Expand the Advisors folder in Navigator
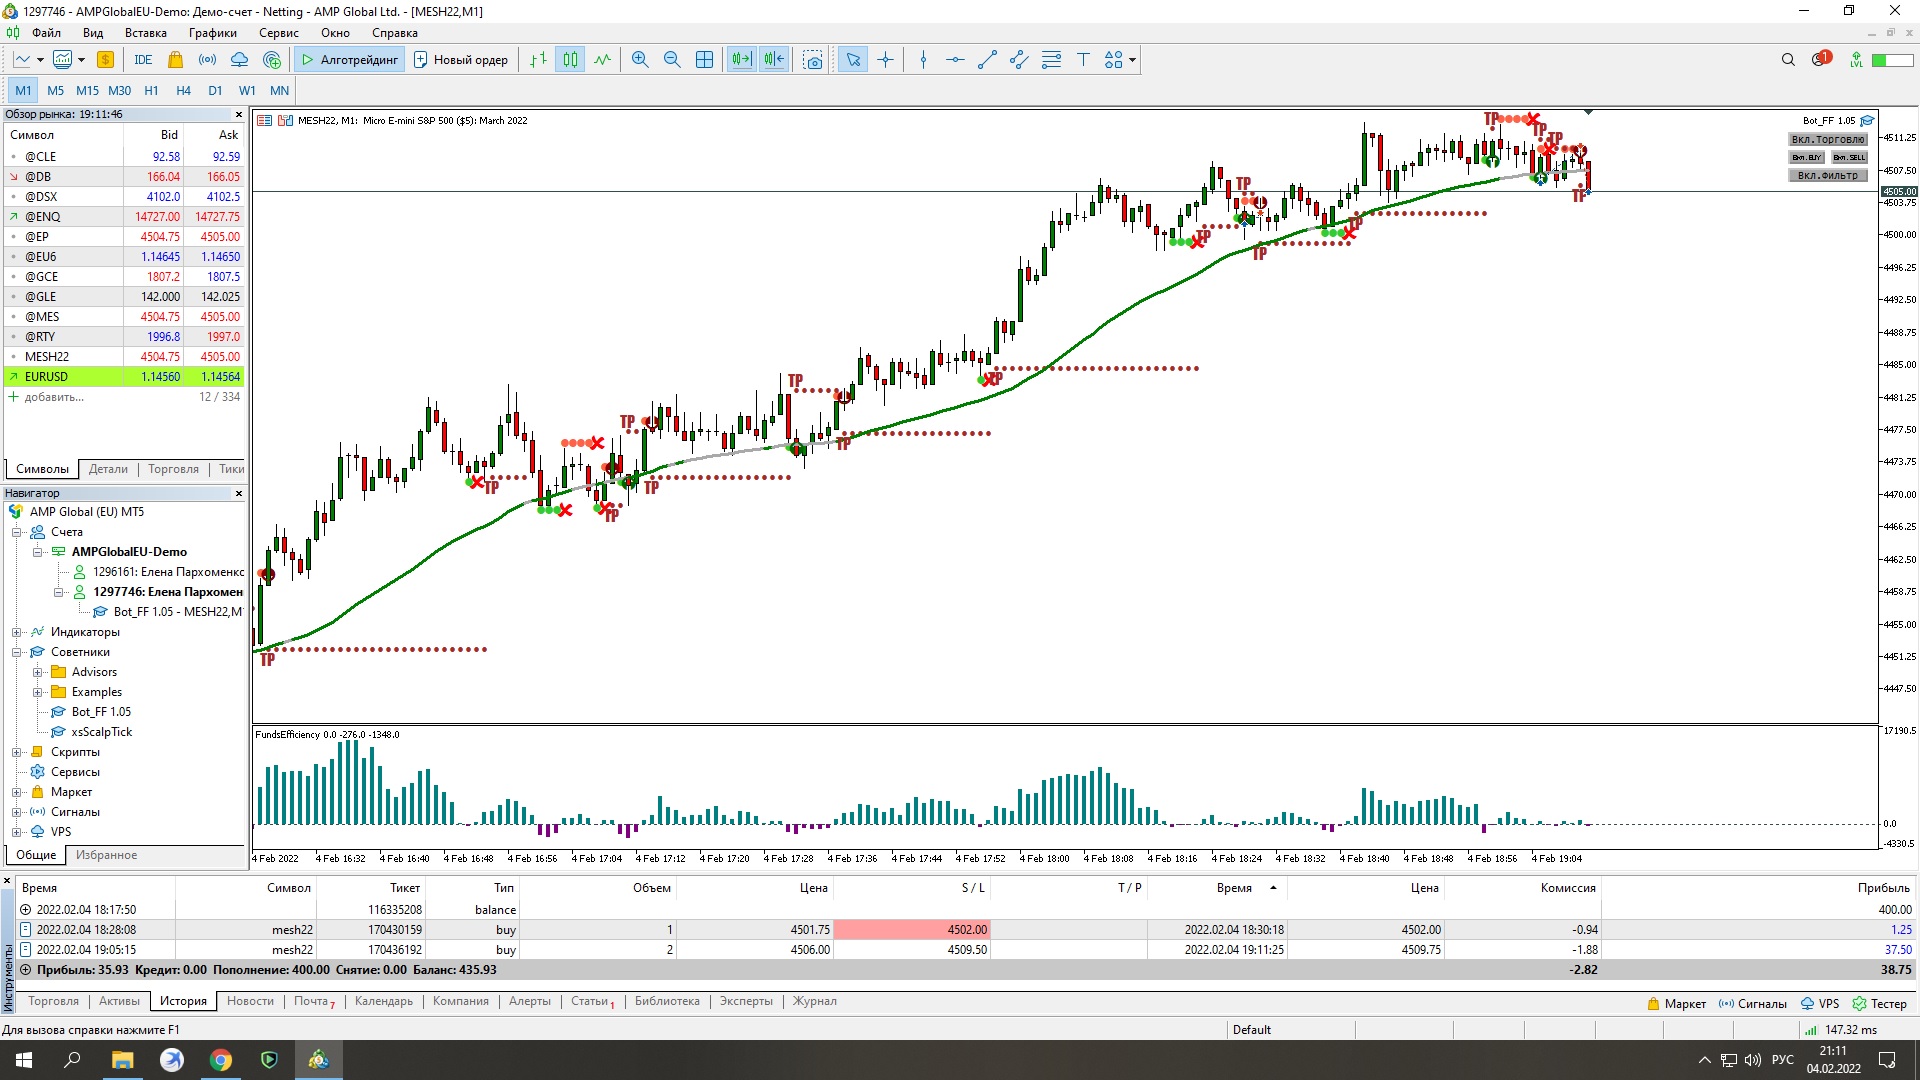Image resolution: width=1920 pixels, height=1080 pixels. pos(37,672)
